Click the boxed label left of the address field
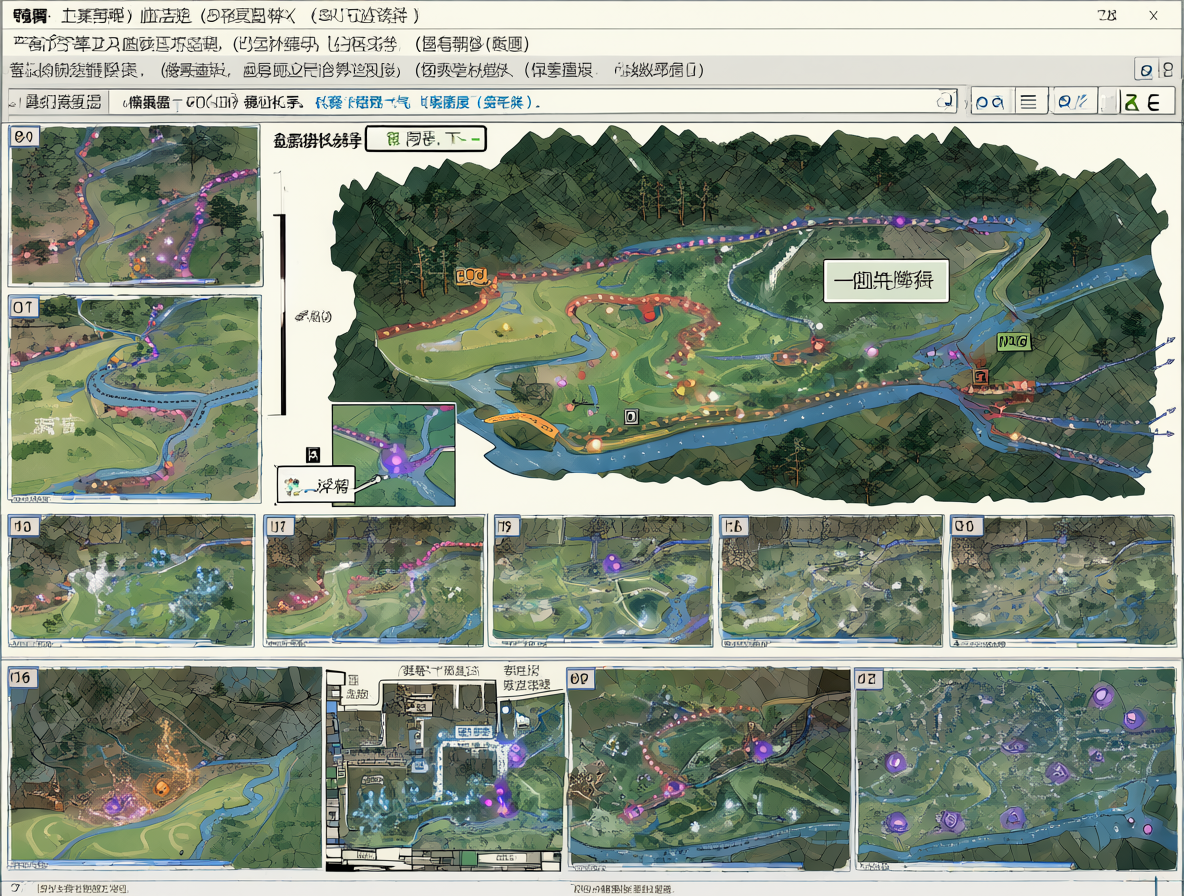 pos(59,101)
